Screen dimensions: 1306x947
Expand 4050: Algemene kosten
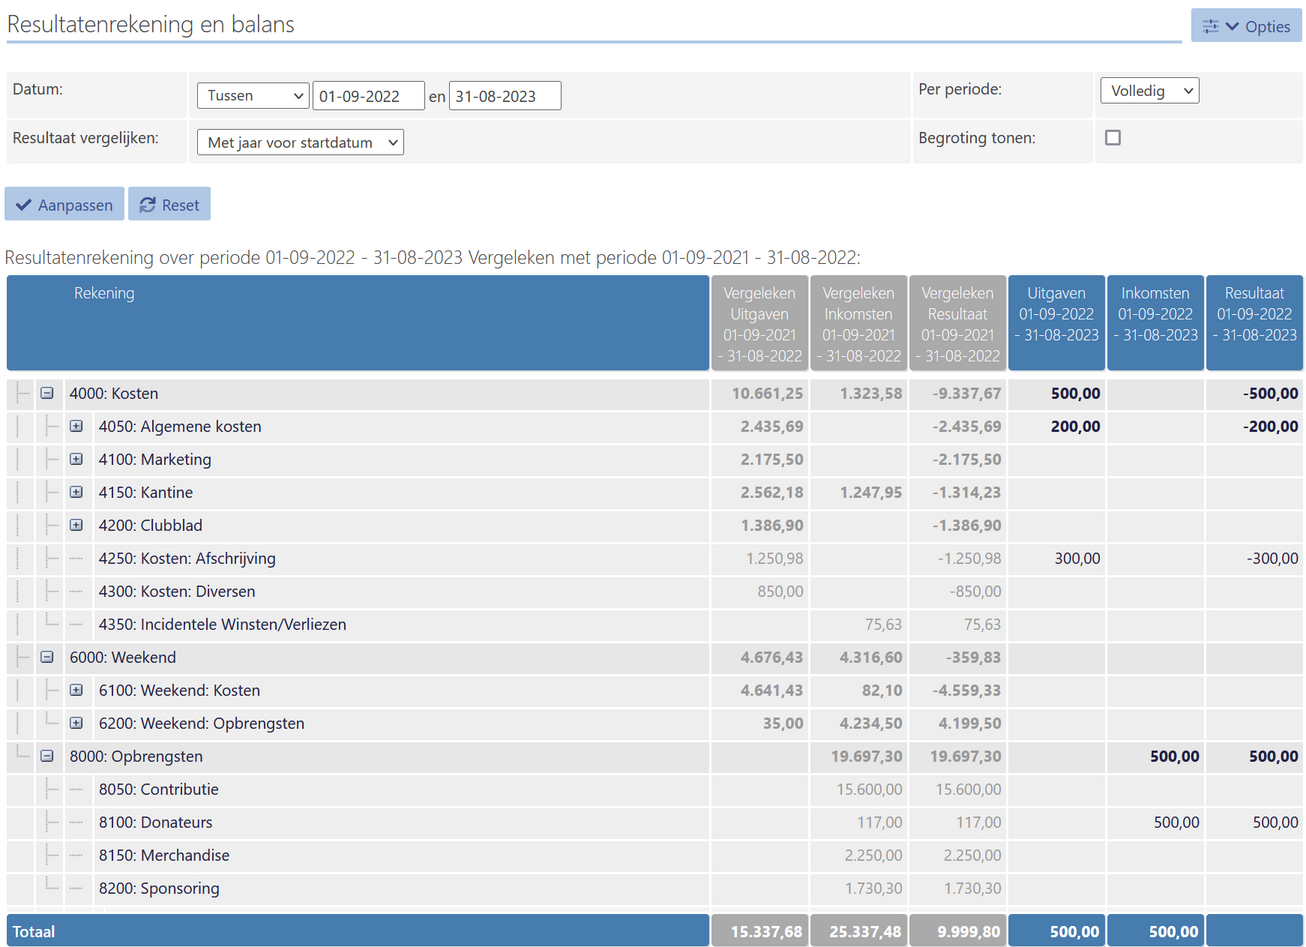tap(76, 427)
